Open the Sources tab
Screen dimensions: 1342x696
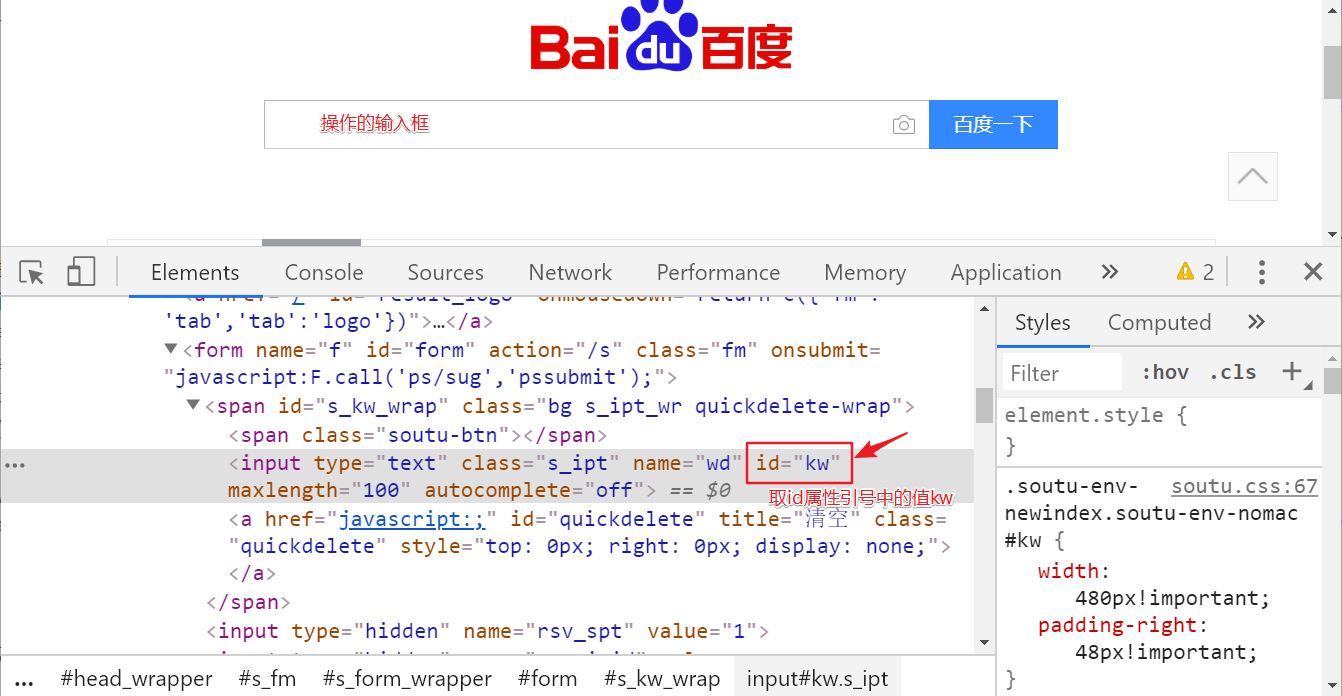coord(445,272)
